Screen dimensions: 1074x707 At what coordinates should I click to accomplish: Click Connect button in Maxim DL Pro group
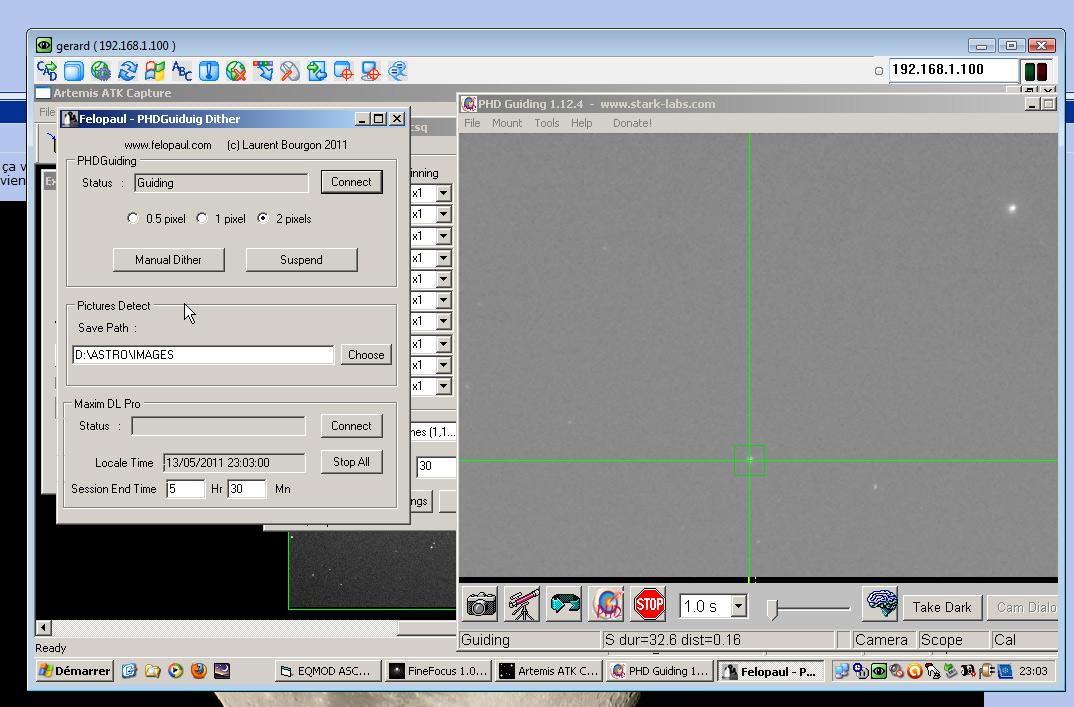pos(351,426)
